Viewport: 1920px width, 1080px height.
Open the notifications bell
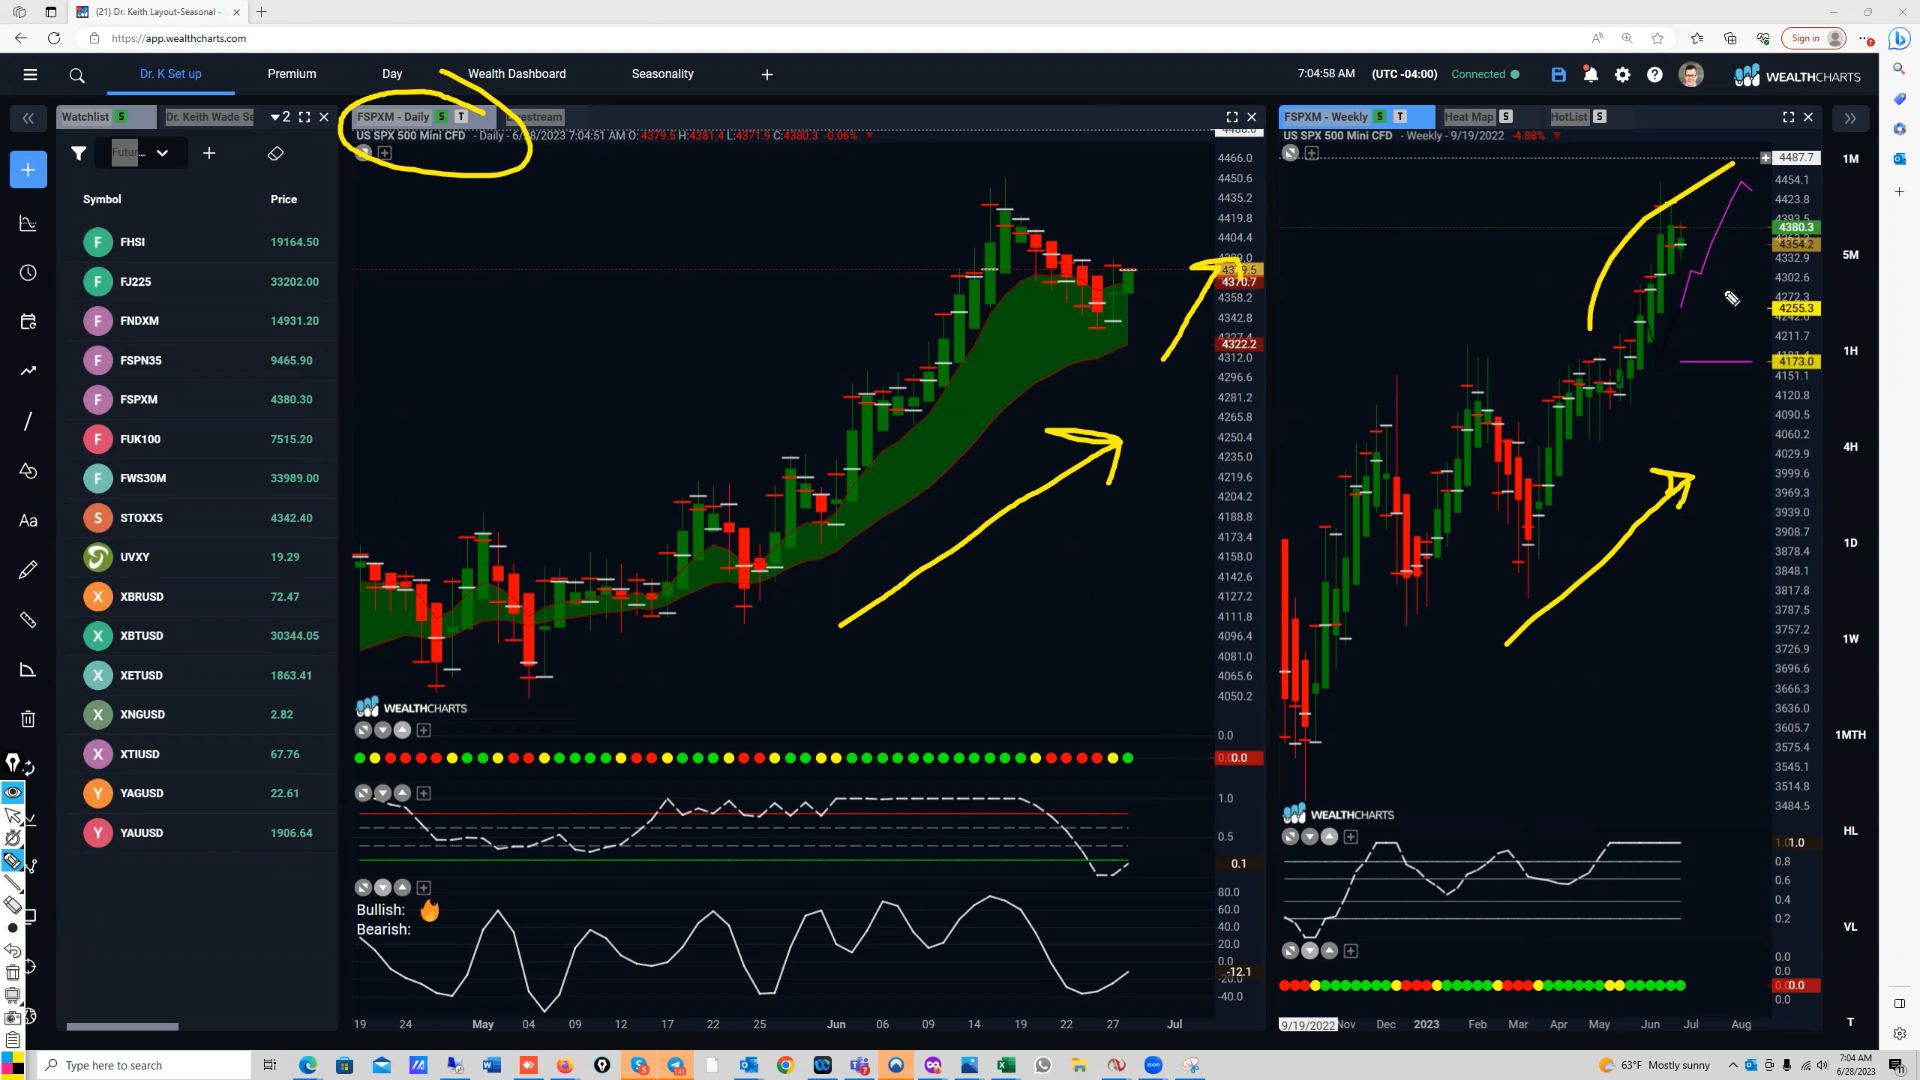(1590, 74)
